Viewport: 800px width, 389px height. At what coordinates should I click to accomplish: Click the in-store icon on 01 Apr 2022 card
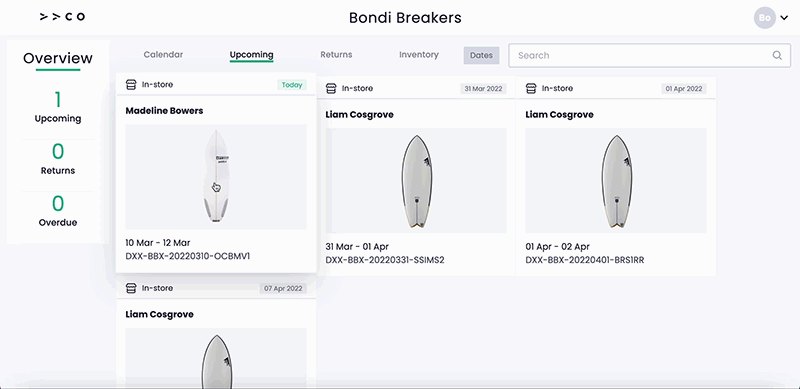531,88
